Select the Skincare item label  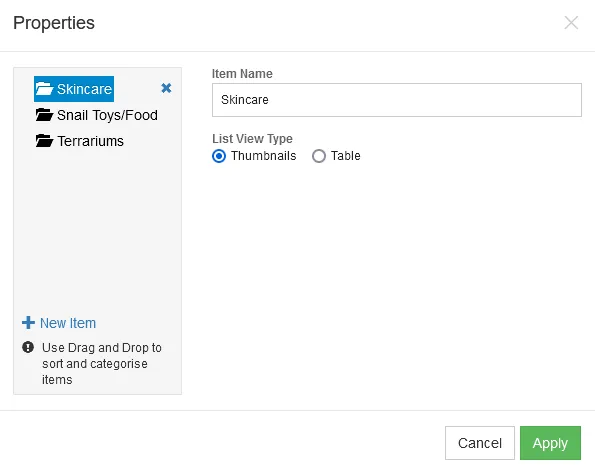pos(84,89)
